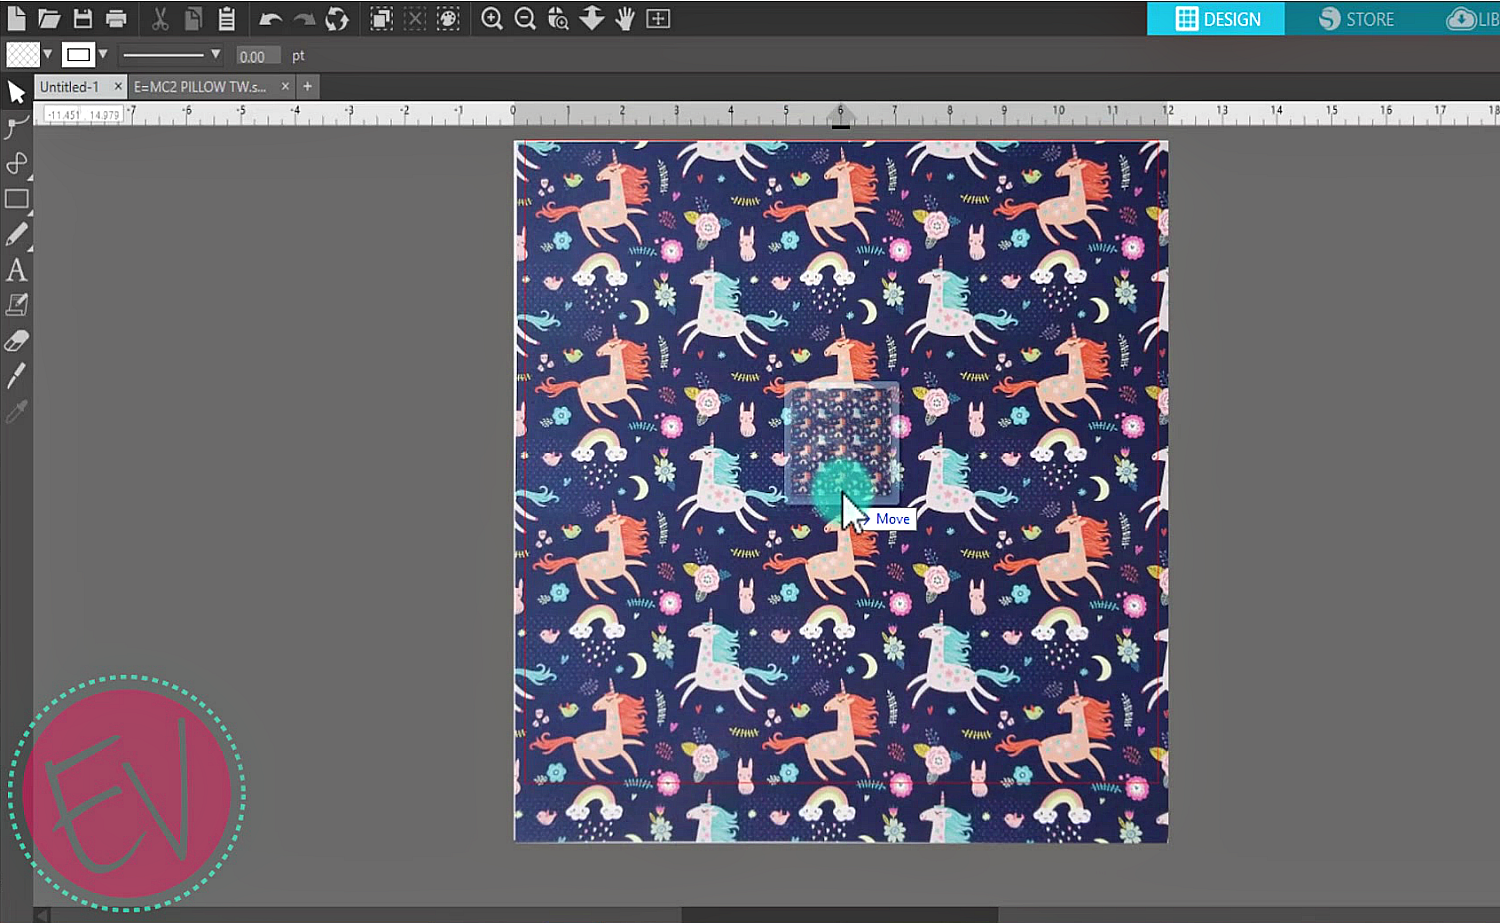The height and width of the screenshot is (923, 1500).
Task: Switch to E=MC2 PILLOW TW tab
Action: pyautogui.click(x=200, y=87)
